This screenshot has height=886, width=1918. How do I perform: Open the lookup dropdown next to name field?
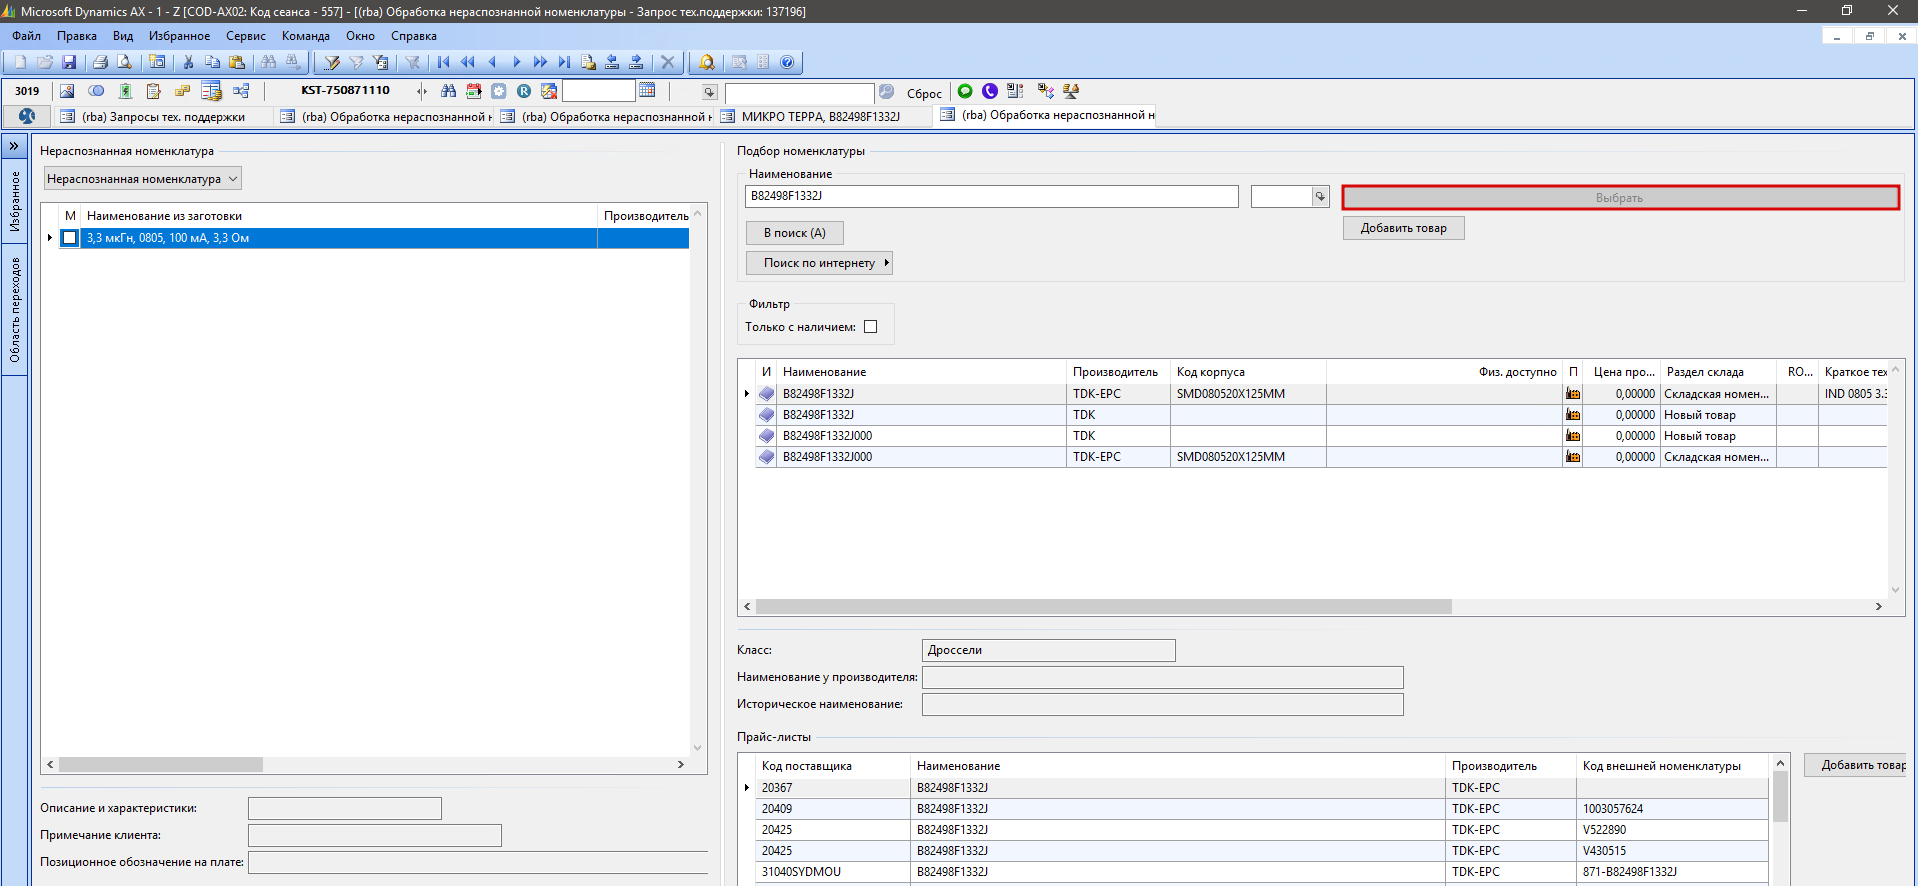coord(1320,197)
